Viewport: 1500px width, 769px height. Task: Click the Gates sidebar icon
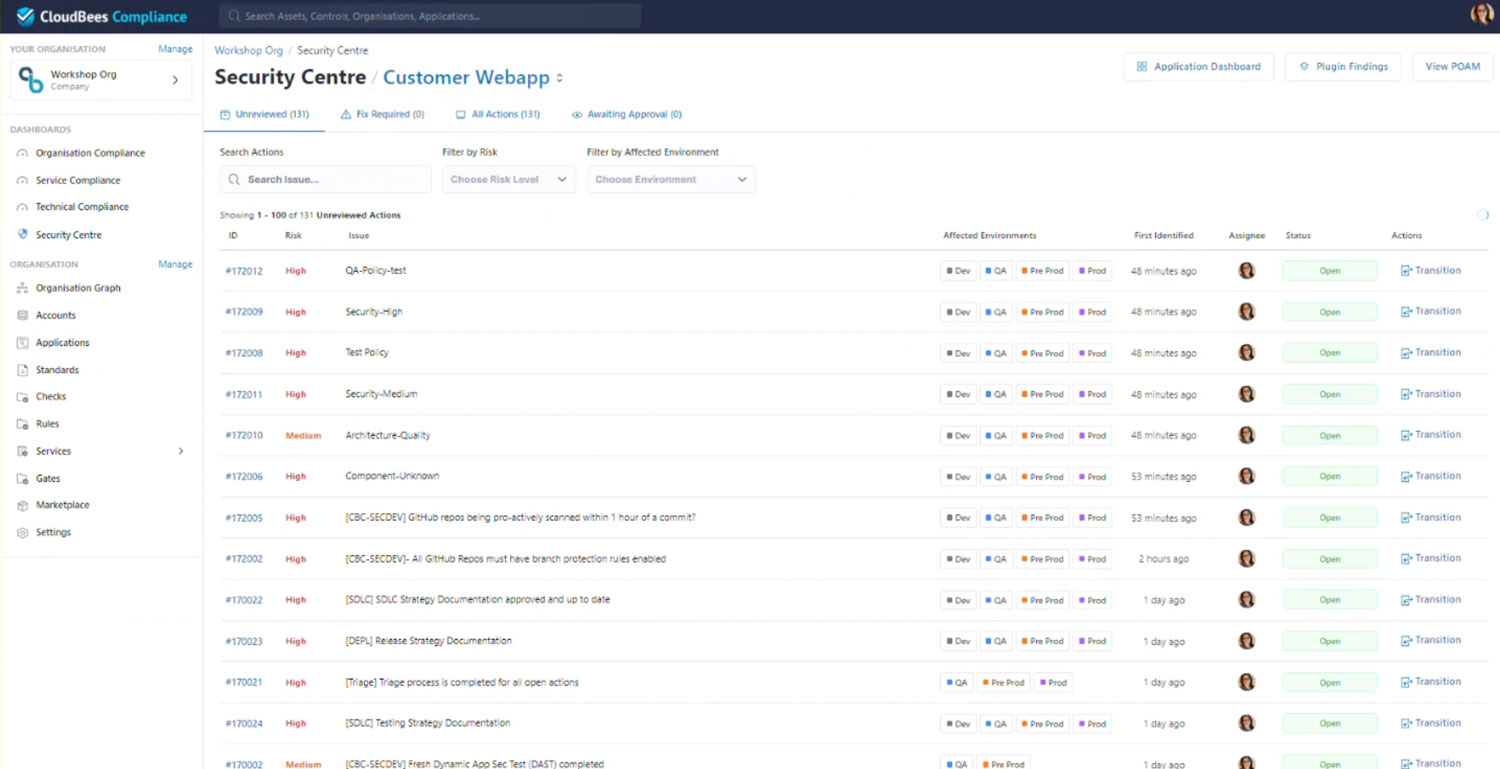tap(23, 478)
